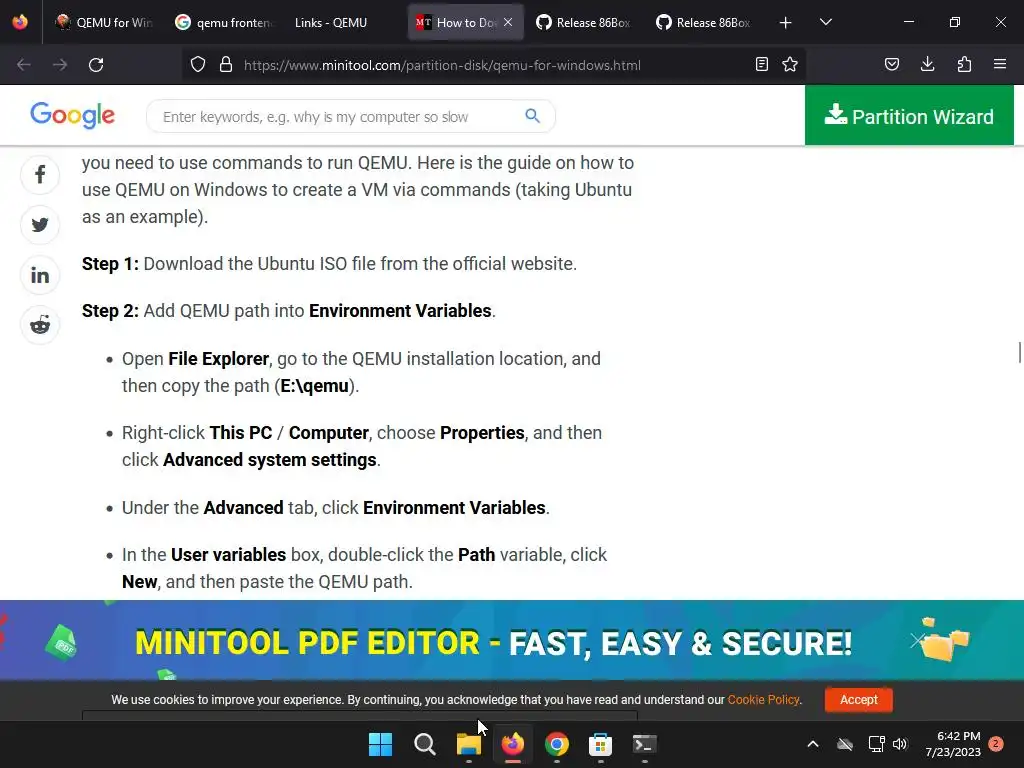This screenshot has width=1024, height=768.
Task: Click the 'Environment Variables' heading text in Step 2
Action: click(400, 311)
